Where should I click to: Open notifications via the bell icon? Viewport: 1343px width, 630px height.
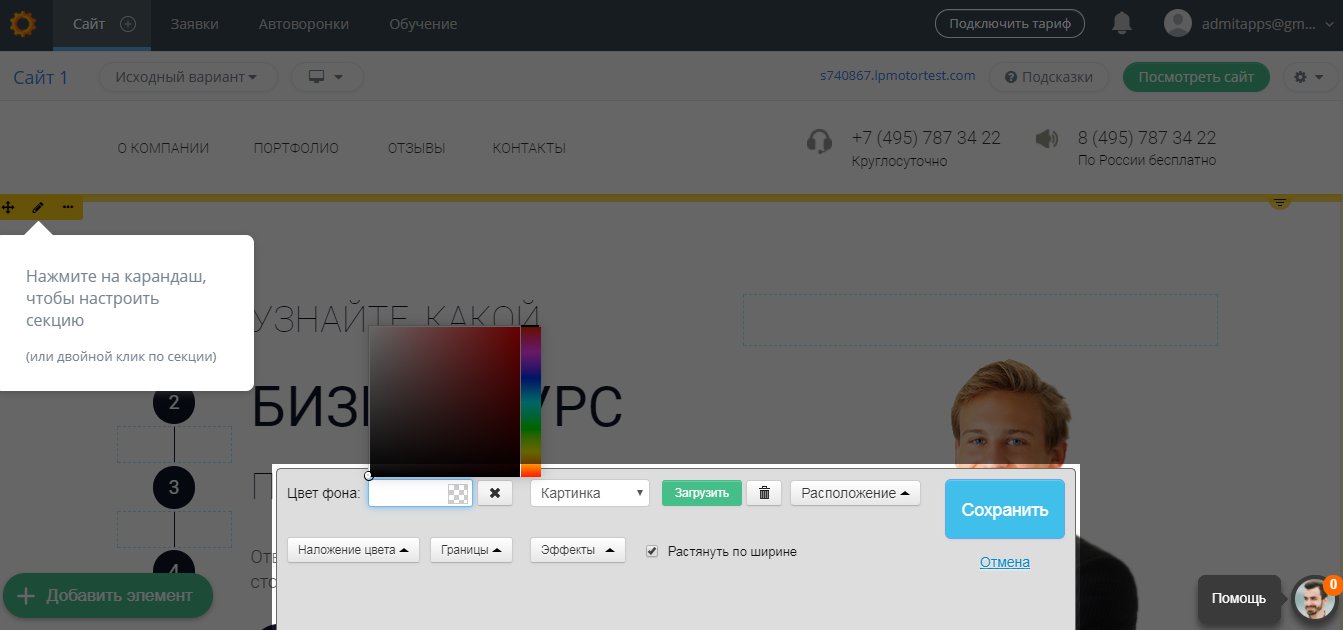[x=1121, y=25]
